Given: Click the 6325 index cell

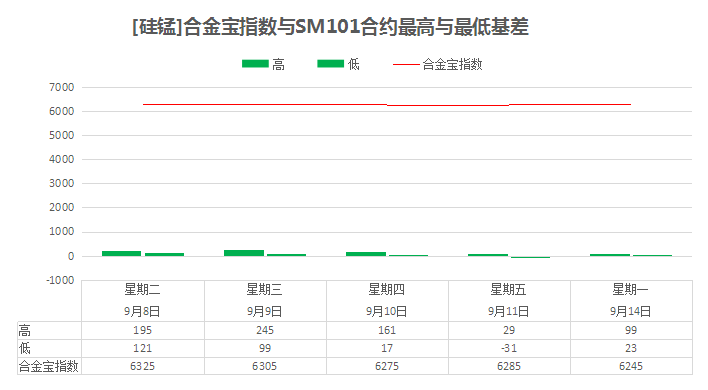Looking at the screenshot, I should coord(143,366).
